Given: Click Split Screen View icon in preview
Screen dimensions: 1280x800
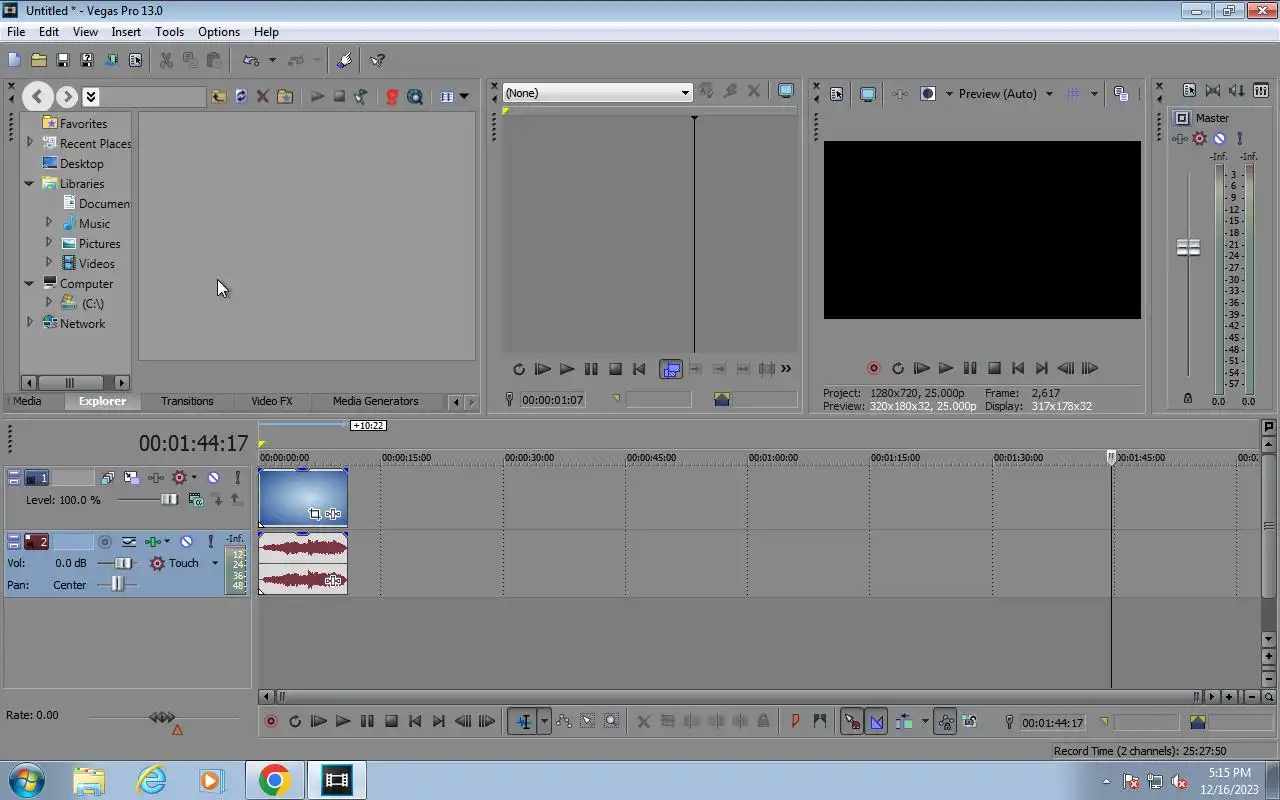Looking at the screenshot, I should [x=927, y=94].
